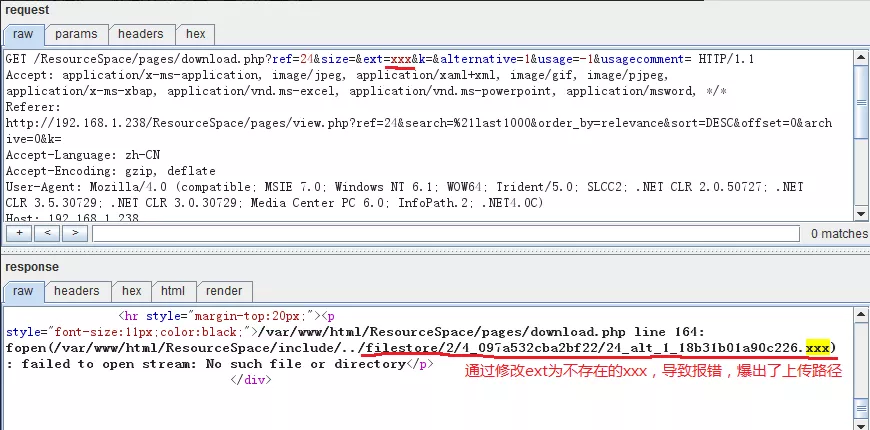The image size is (870, 430).
Task: Open the request hex tab
Action: pos(195,34)
